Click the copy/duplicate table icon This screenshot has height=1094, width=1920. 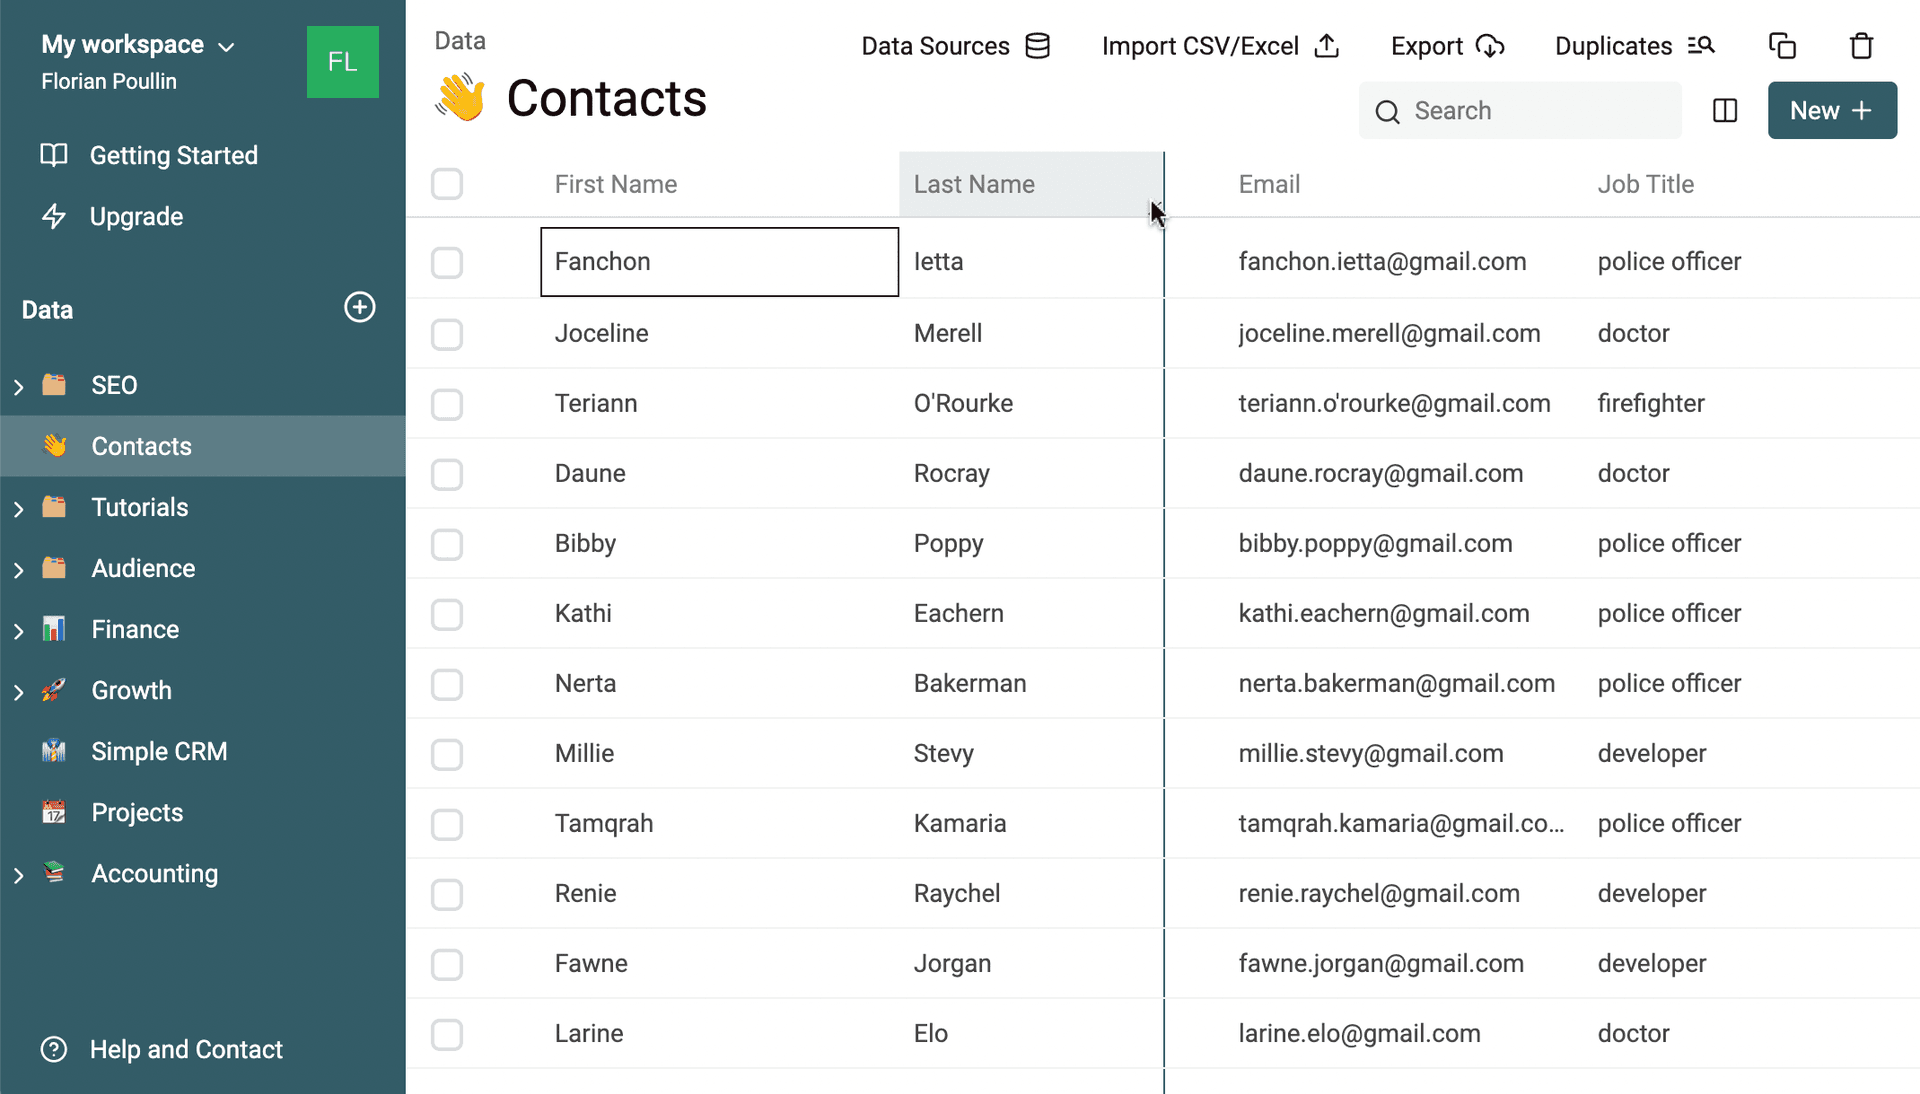click(1782, 46)
